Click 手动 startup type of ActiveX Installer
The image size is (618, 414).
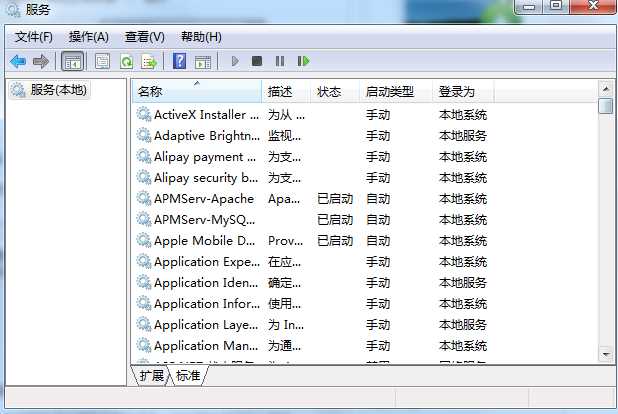(x=378, y=115)
